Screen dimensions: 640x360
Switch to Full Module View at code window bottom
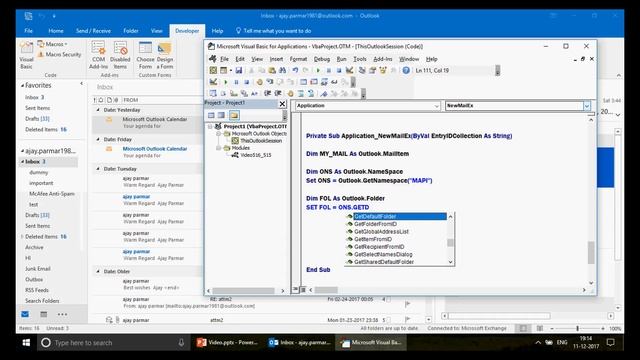[303, 289]
